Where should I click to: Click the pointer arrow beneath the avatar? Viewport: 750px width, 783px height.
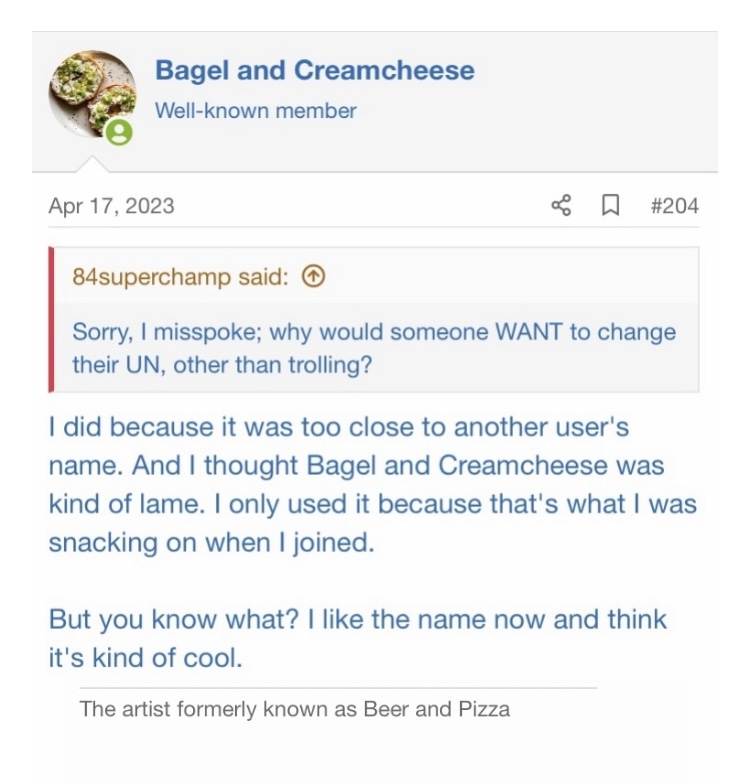pyautogui.click(x=92, y=164)
